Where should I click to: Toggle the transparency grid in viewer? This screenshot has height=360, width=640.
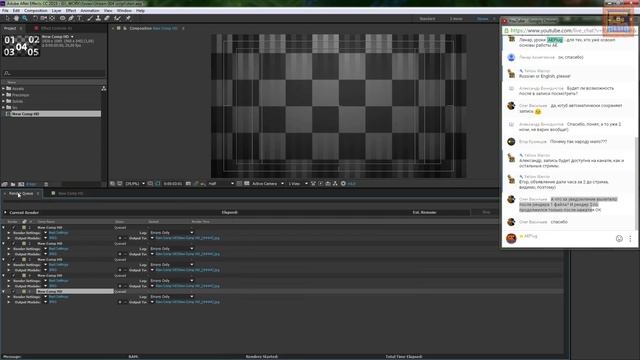point(247,184)
